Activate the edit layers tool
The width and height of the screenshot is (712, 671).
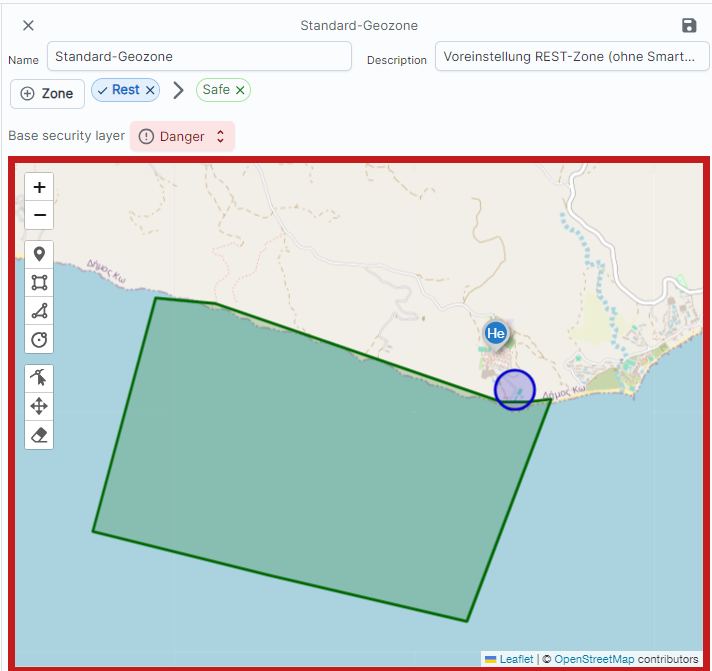tap(39, 378)
